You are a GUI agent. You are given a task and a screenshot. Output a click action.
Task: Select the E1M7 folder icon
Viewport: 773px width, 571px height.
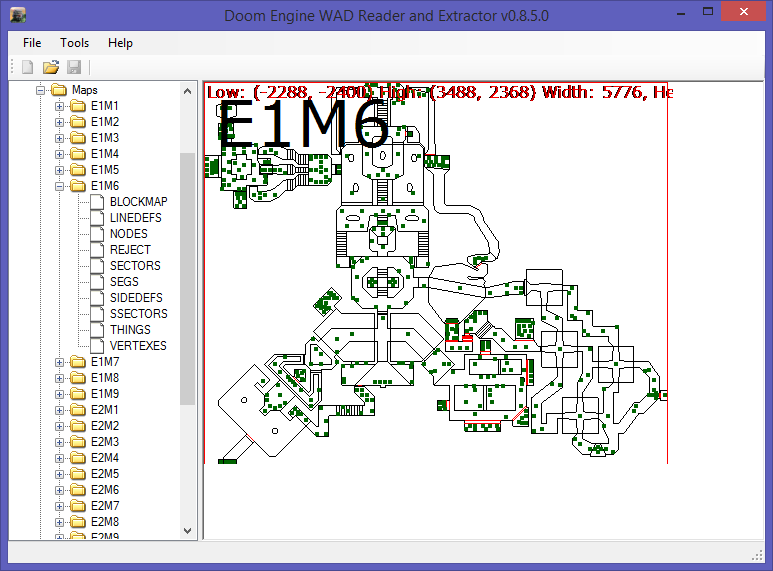pyautogui.click(x=78, y=362)
